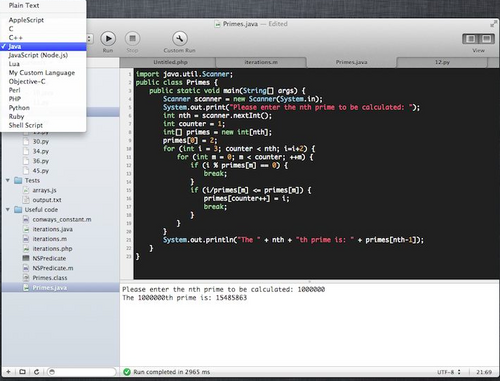
Task: Open iterations.php in sidebar
Action: [52, 249]
